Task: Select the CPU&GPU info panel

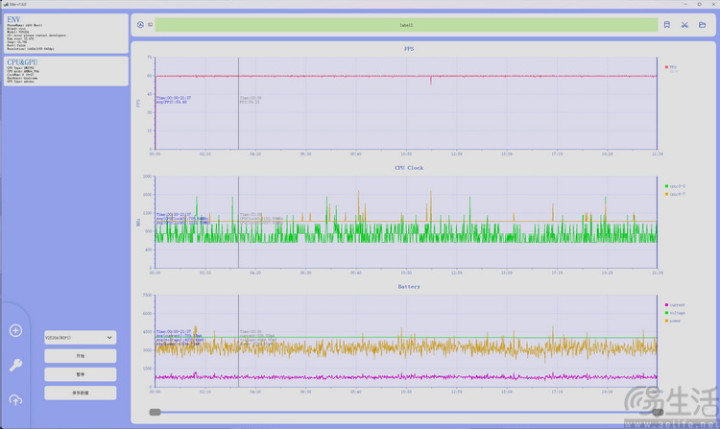Action: click(x=65, y=70)
